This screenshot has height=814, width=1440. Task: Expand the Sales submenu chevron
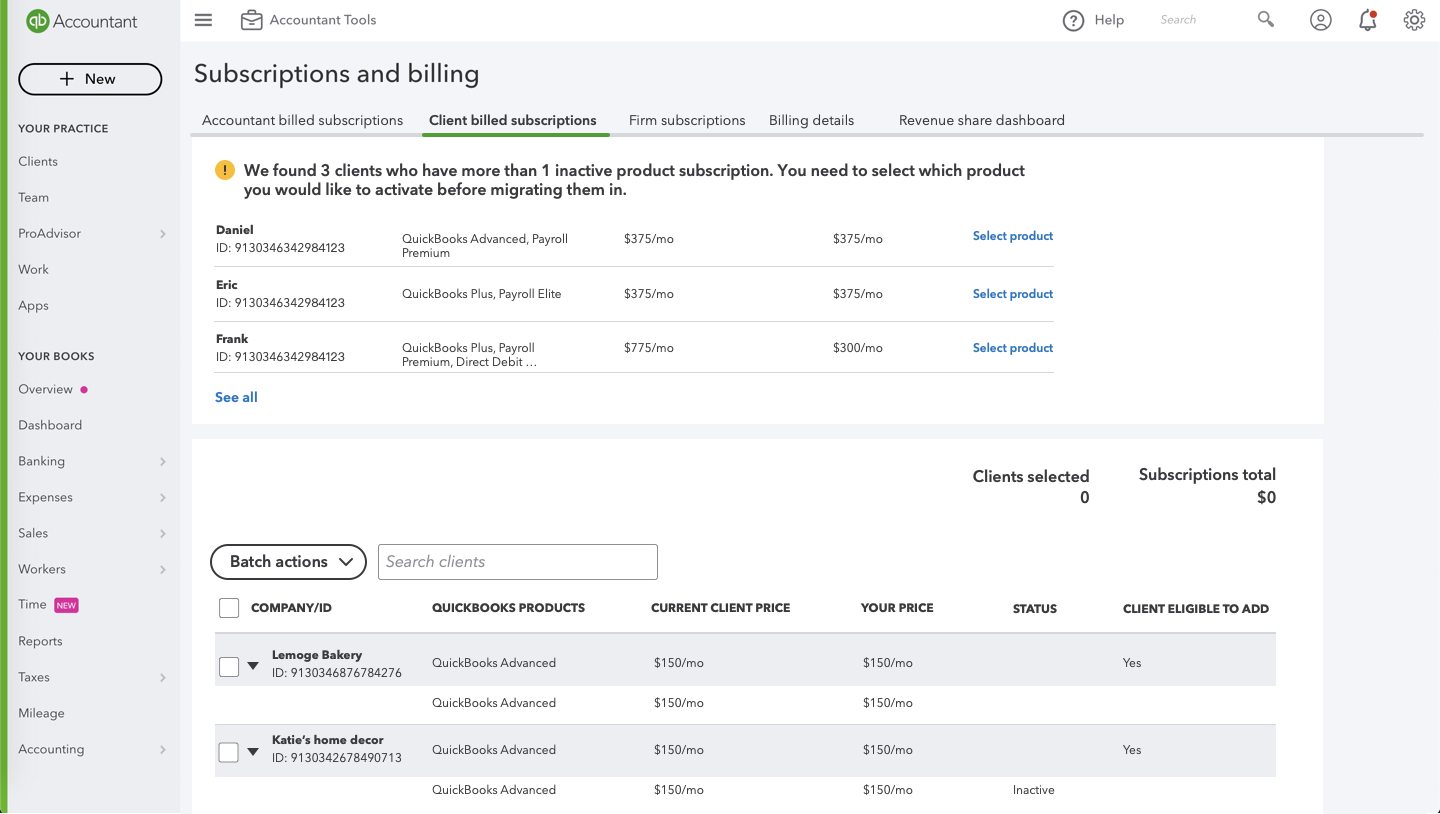[x=162, y=534]
